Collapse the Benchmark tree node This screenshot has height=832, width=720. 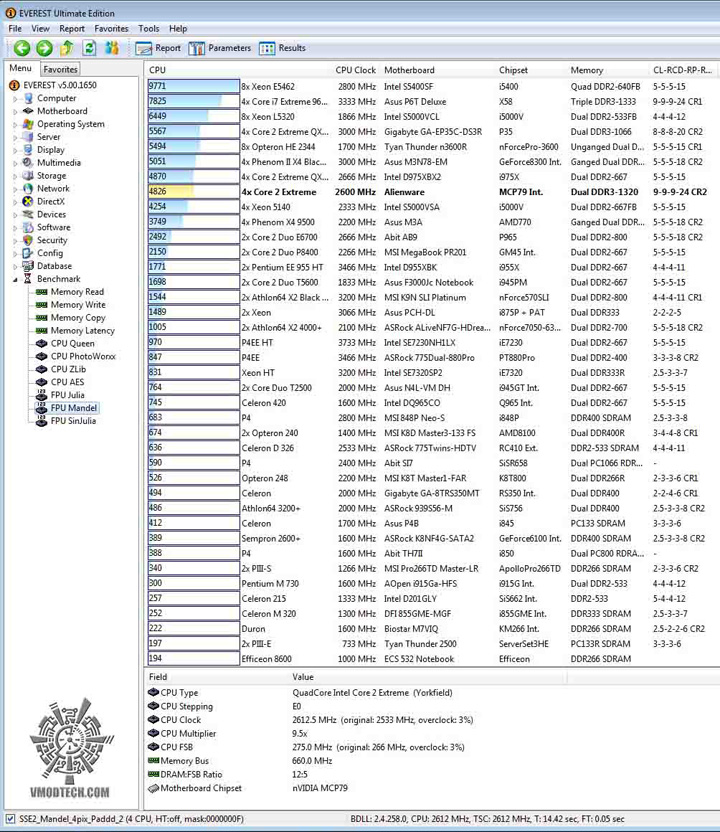coord(15,279)
